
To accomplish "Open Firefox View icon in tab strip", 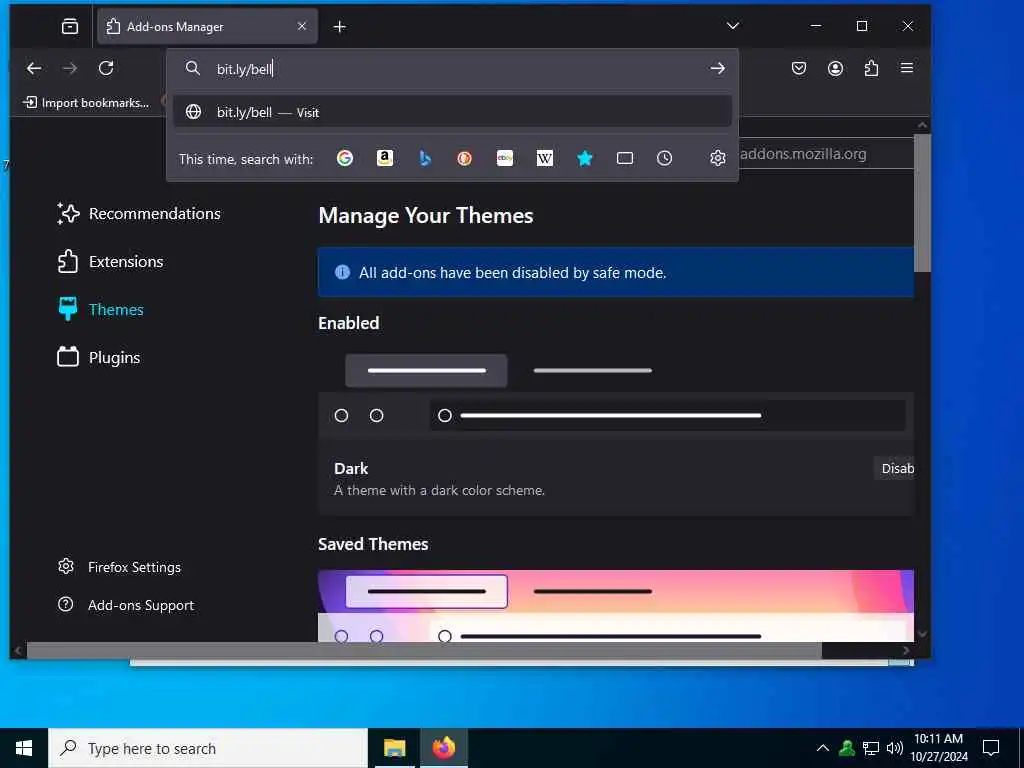I will (x=70, y=26).
